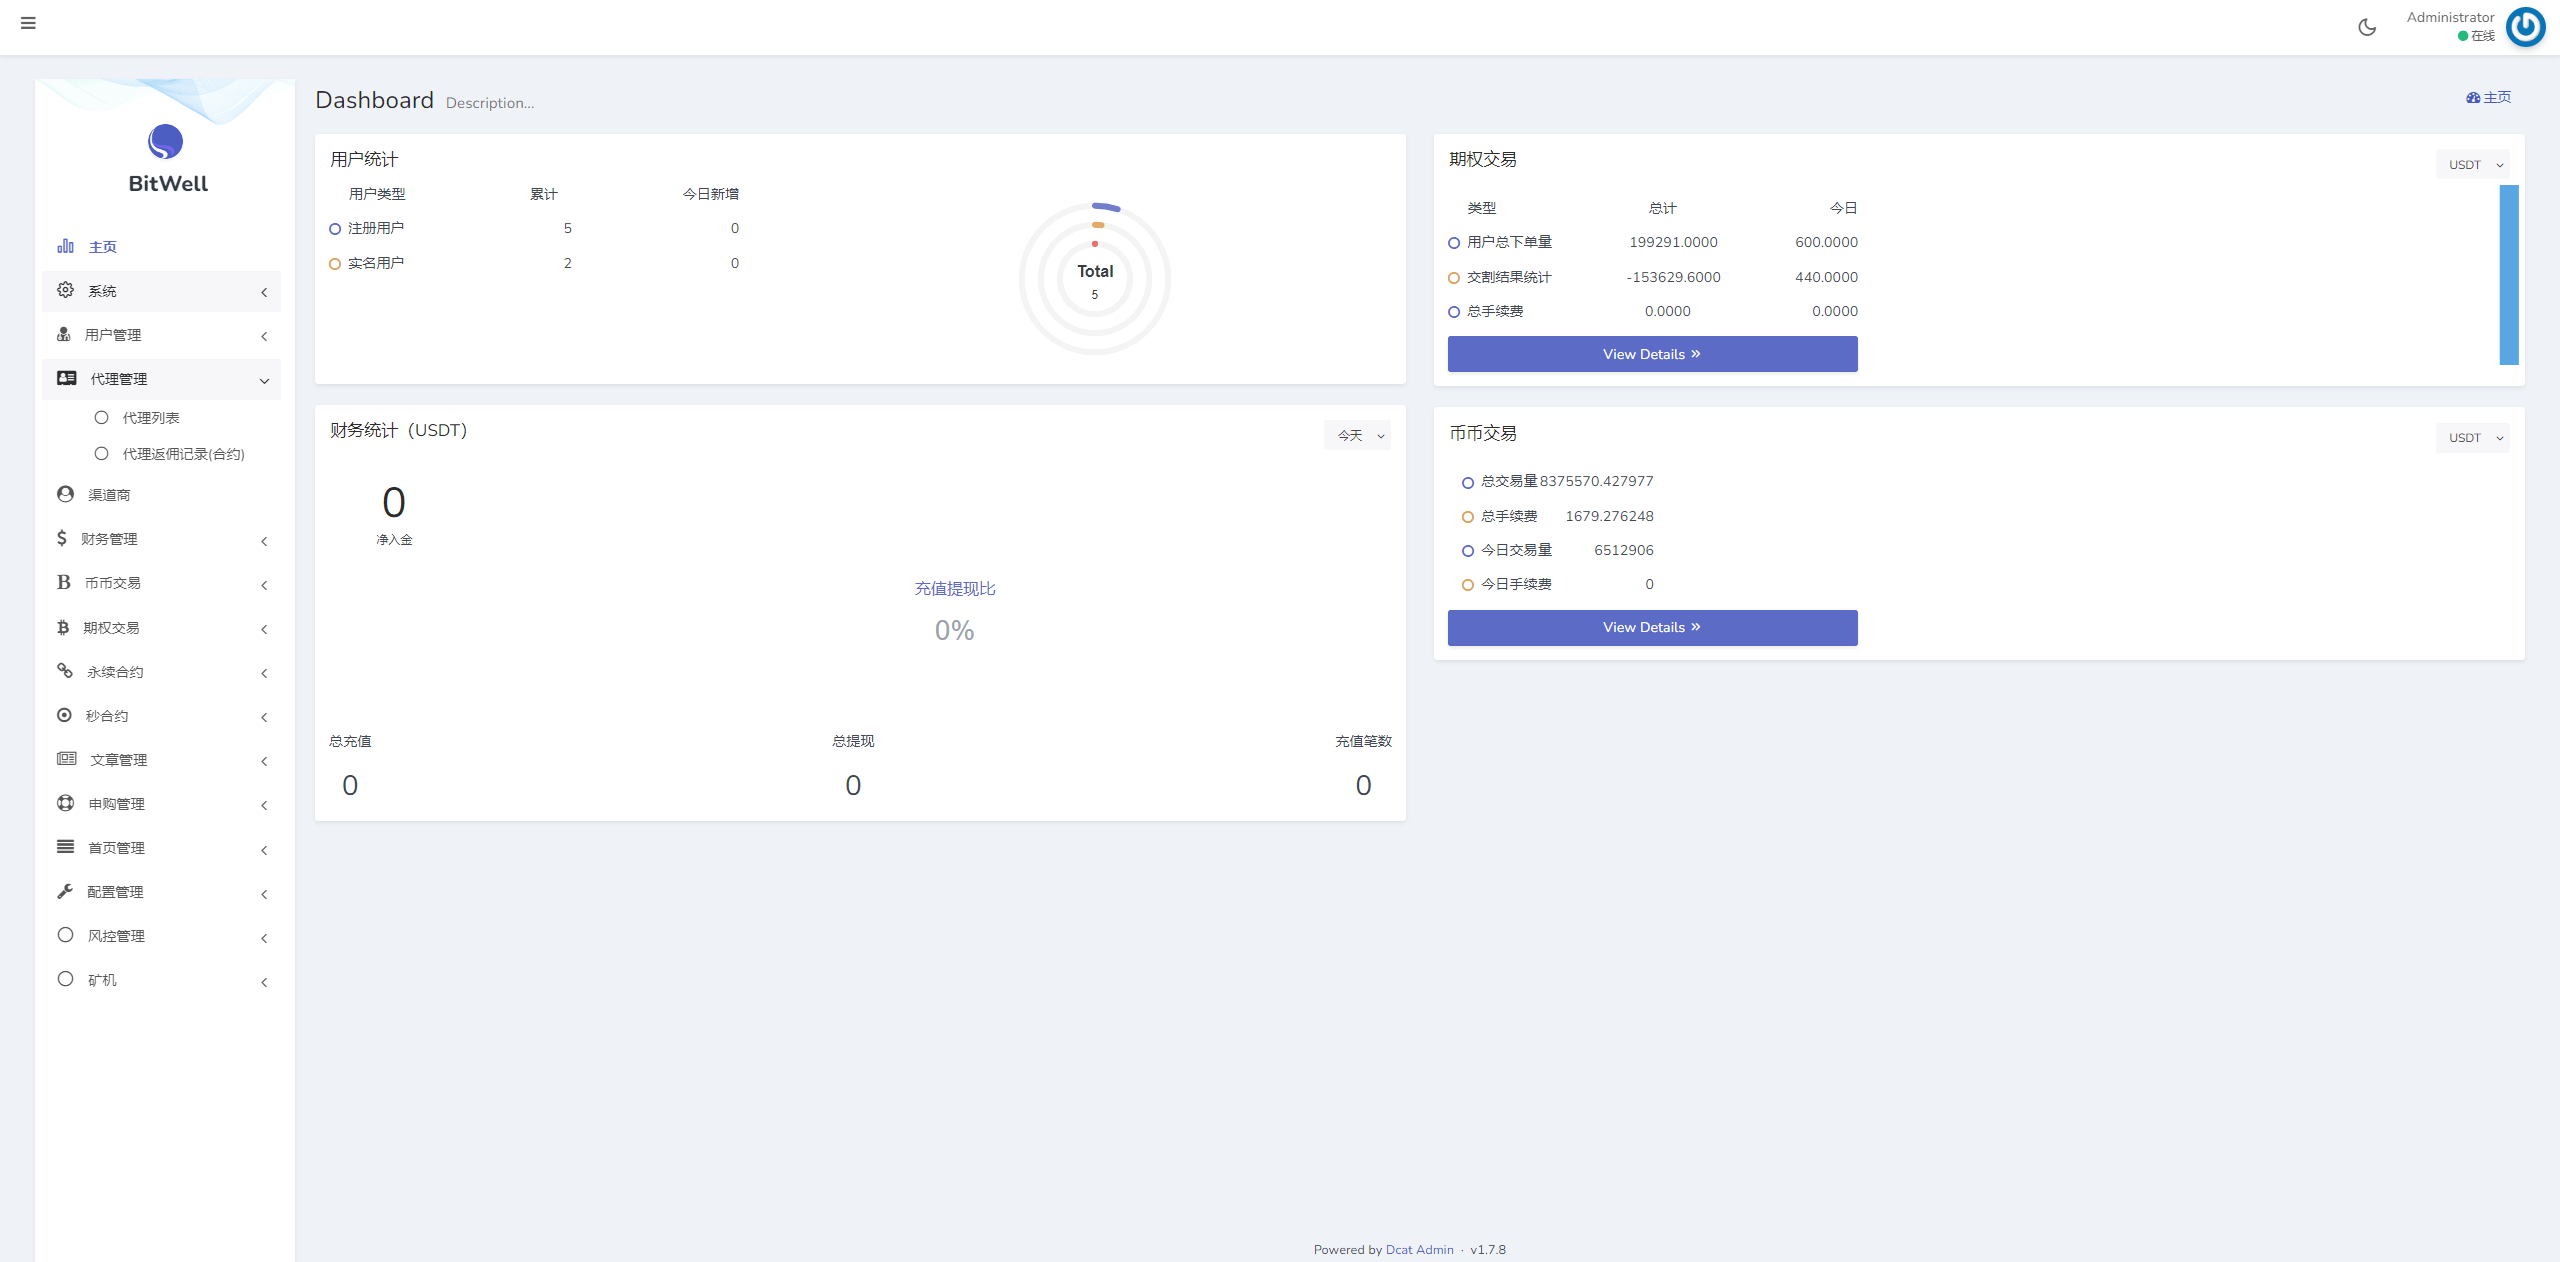The image size is (2560, 1262).
Task: Open the 今天 period dropdown
Action: (x=1356, y=435)
